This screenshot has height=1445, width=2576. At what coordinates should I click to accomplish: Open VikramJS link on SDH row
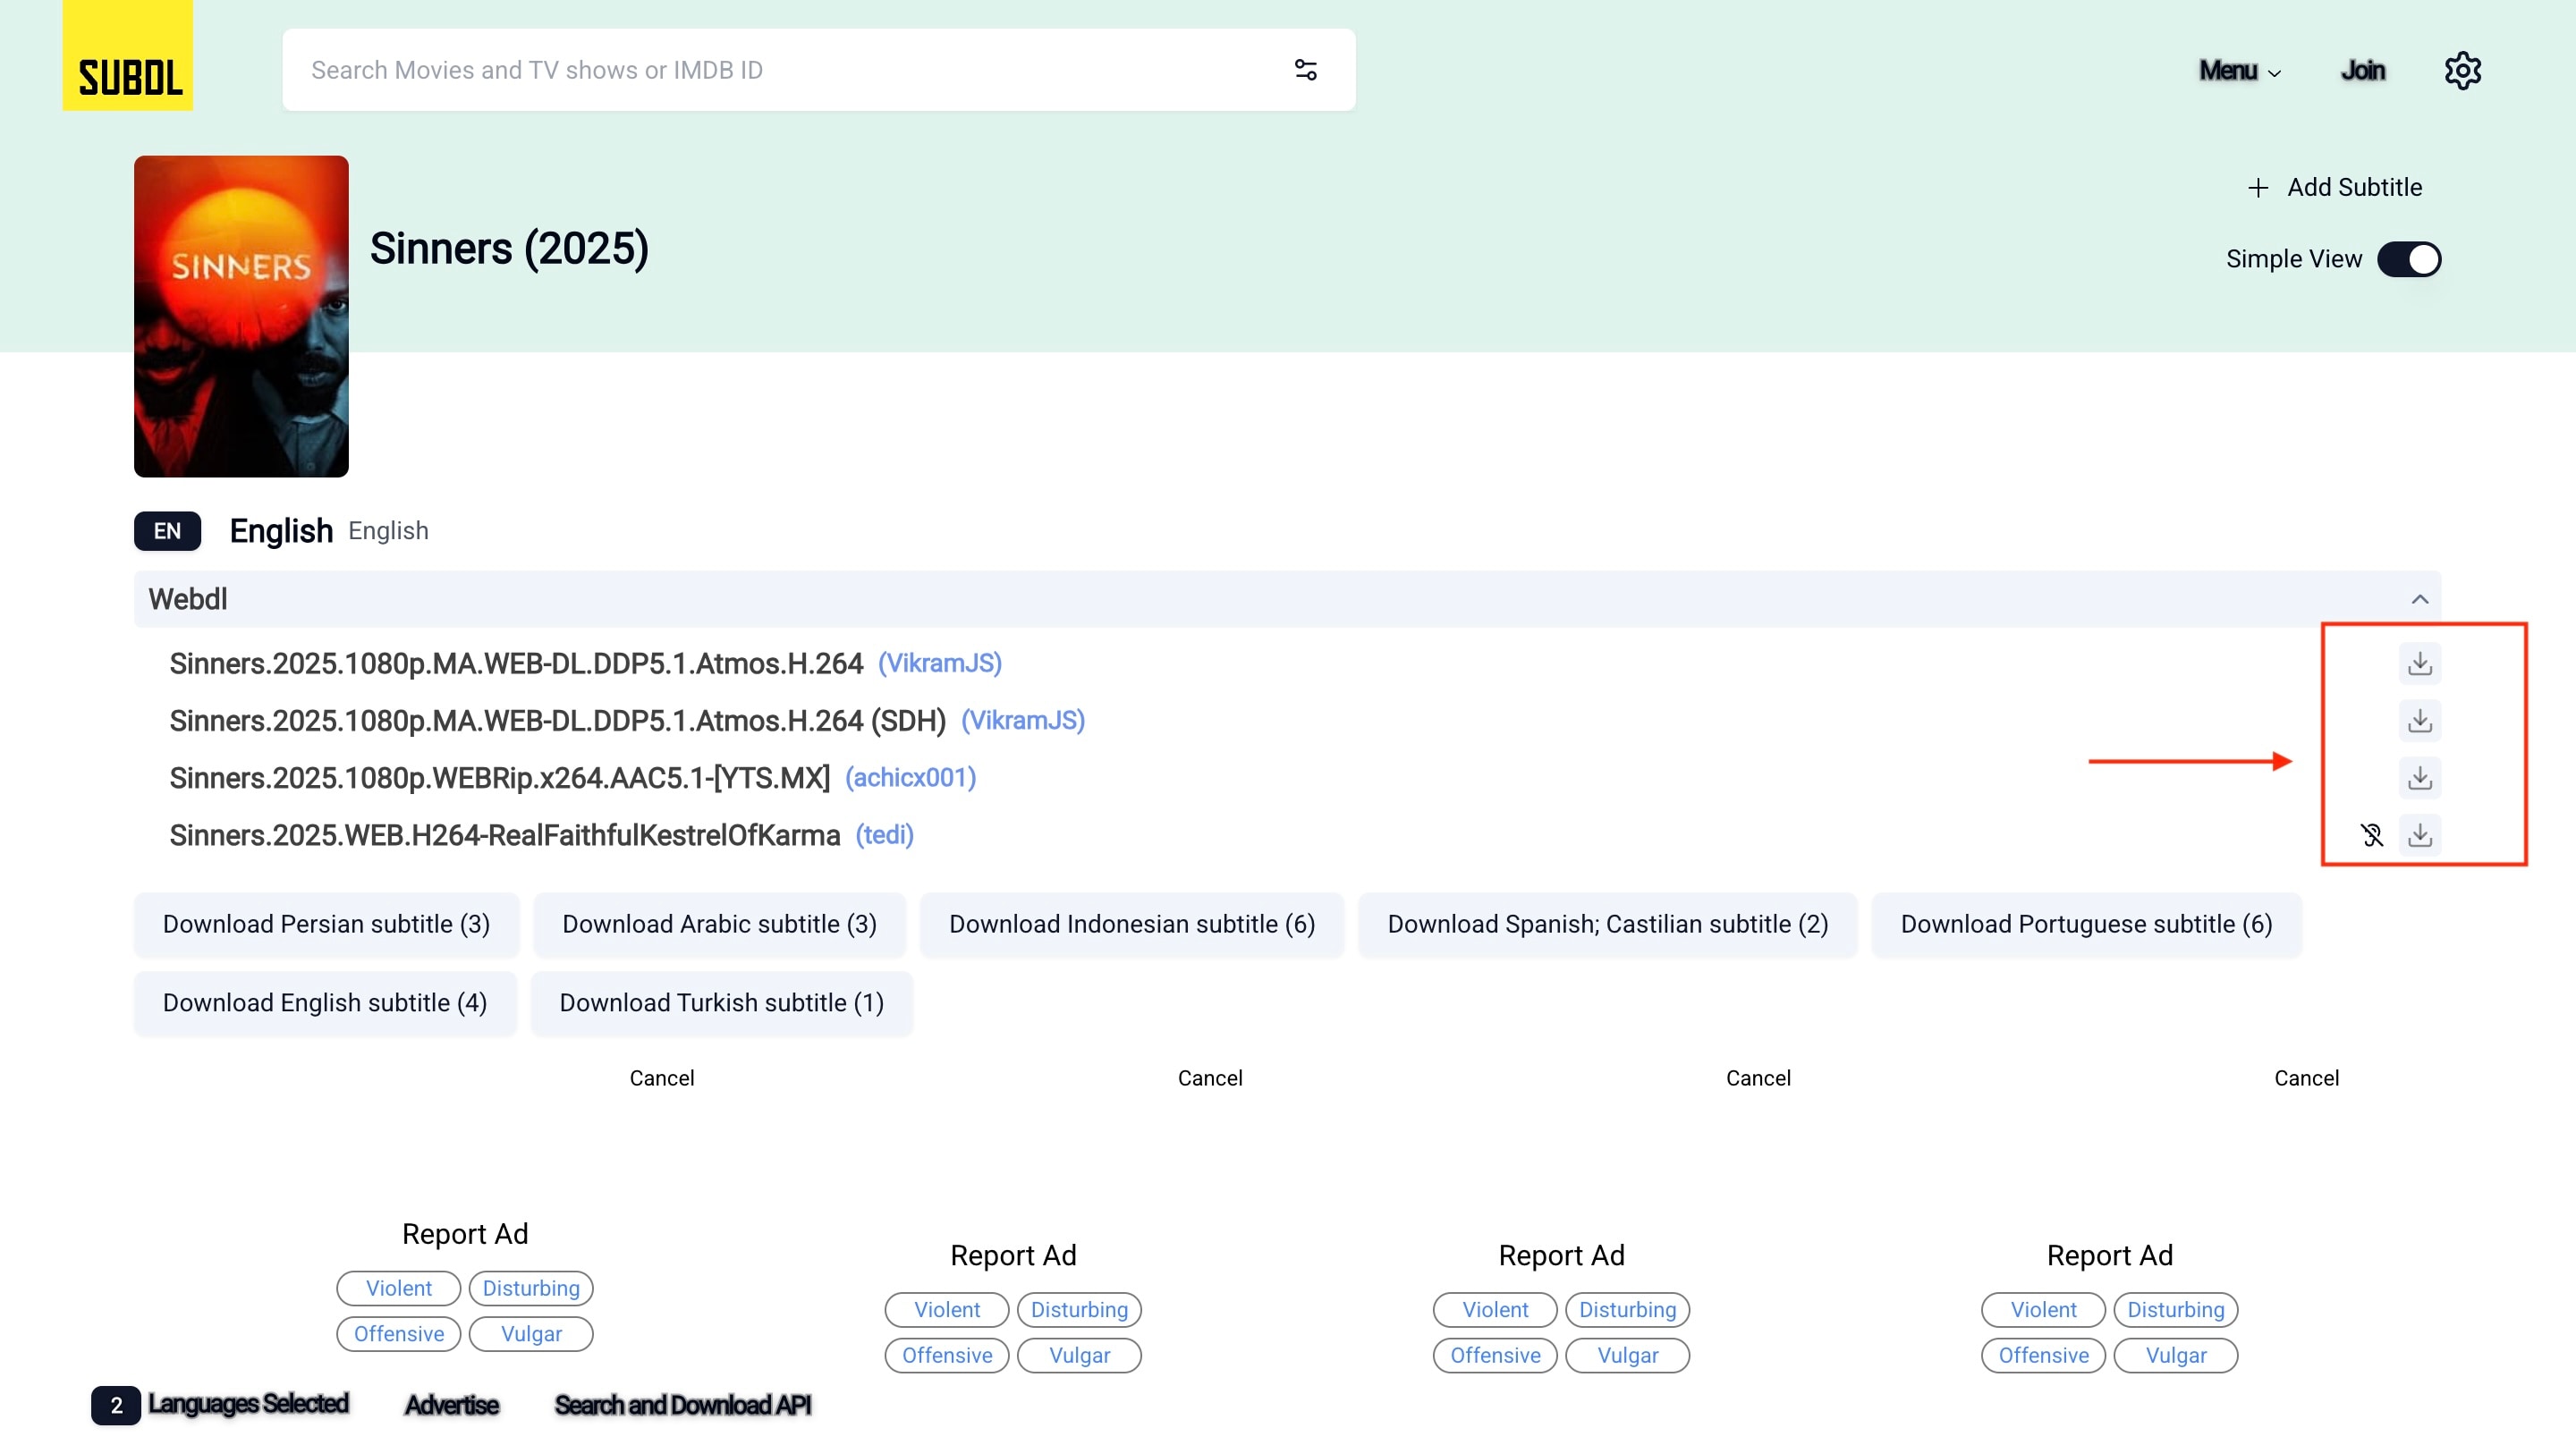click(1023, 720)
